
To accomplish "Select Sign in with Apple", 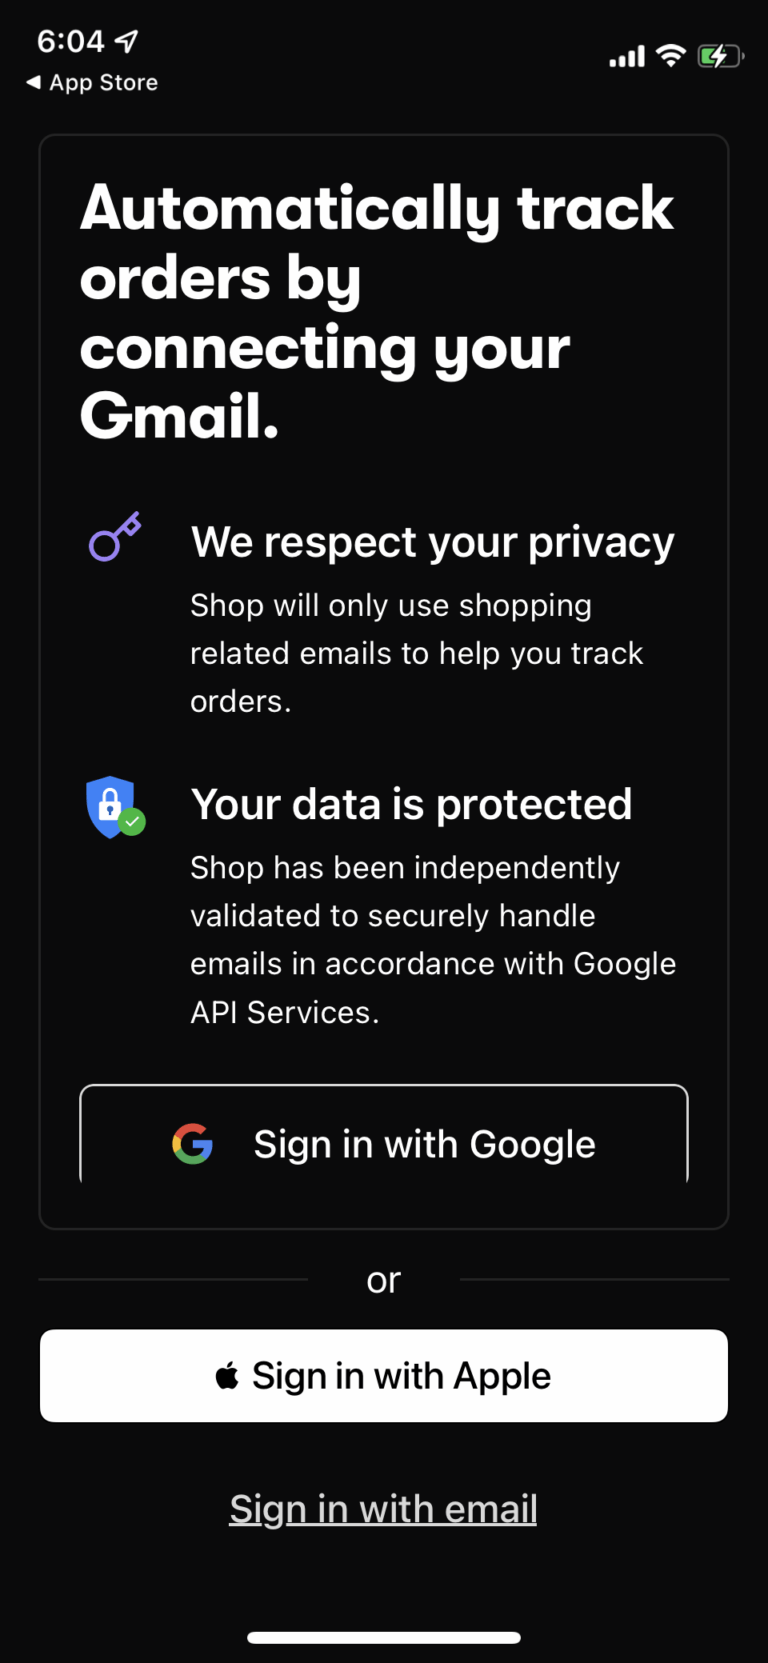I will coord(384,1375).
